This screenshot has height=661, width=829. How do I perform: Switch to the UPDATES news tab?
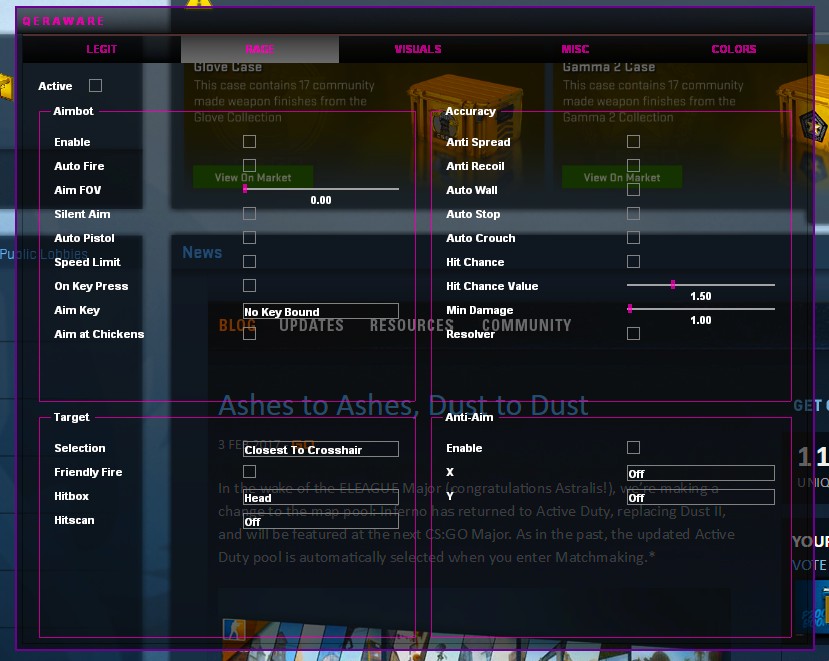311,325
